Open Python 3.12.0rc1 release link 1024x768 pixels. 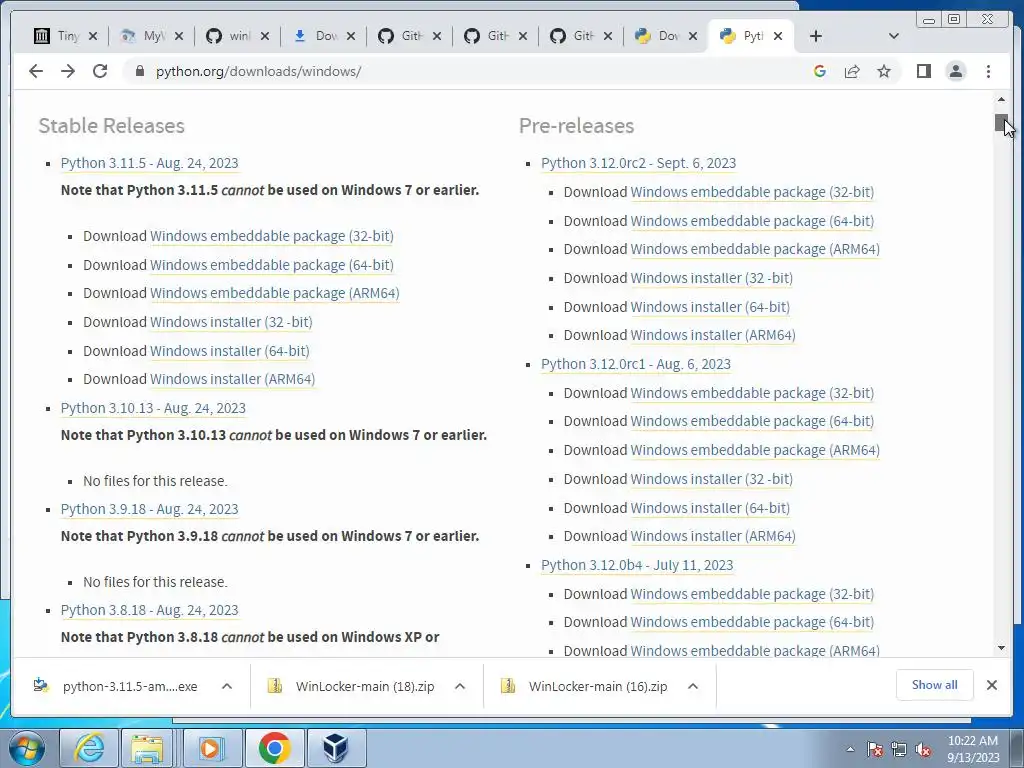636,364
